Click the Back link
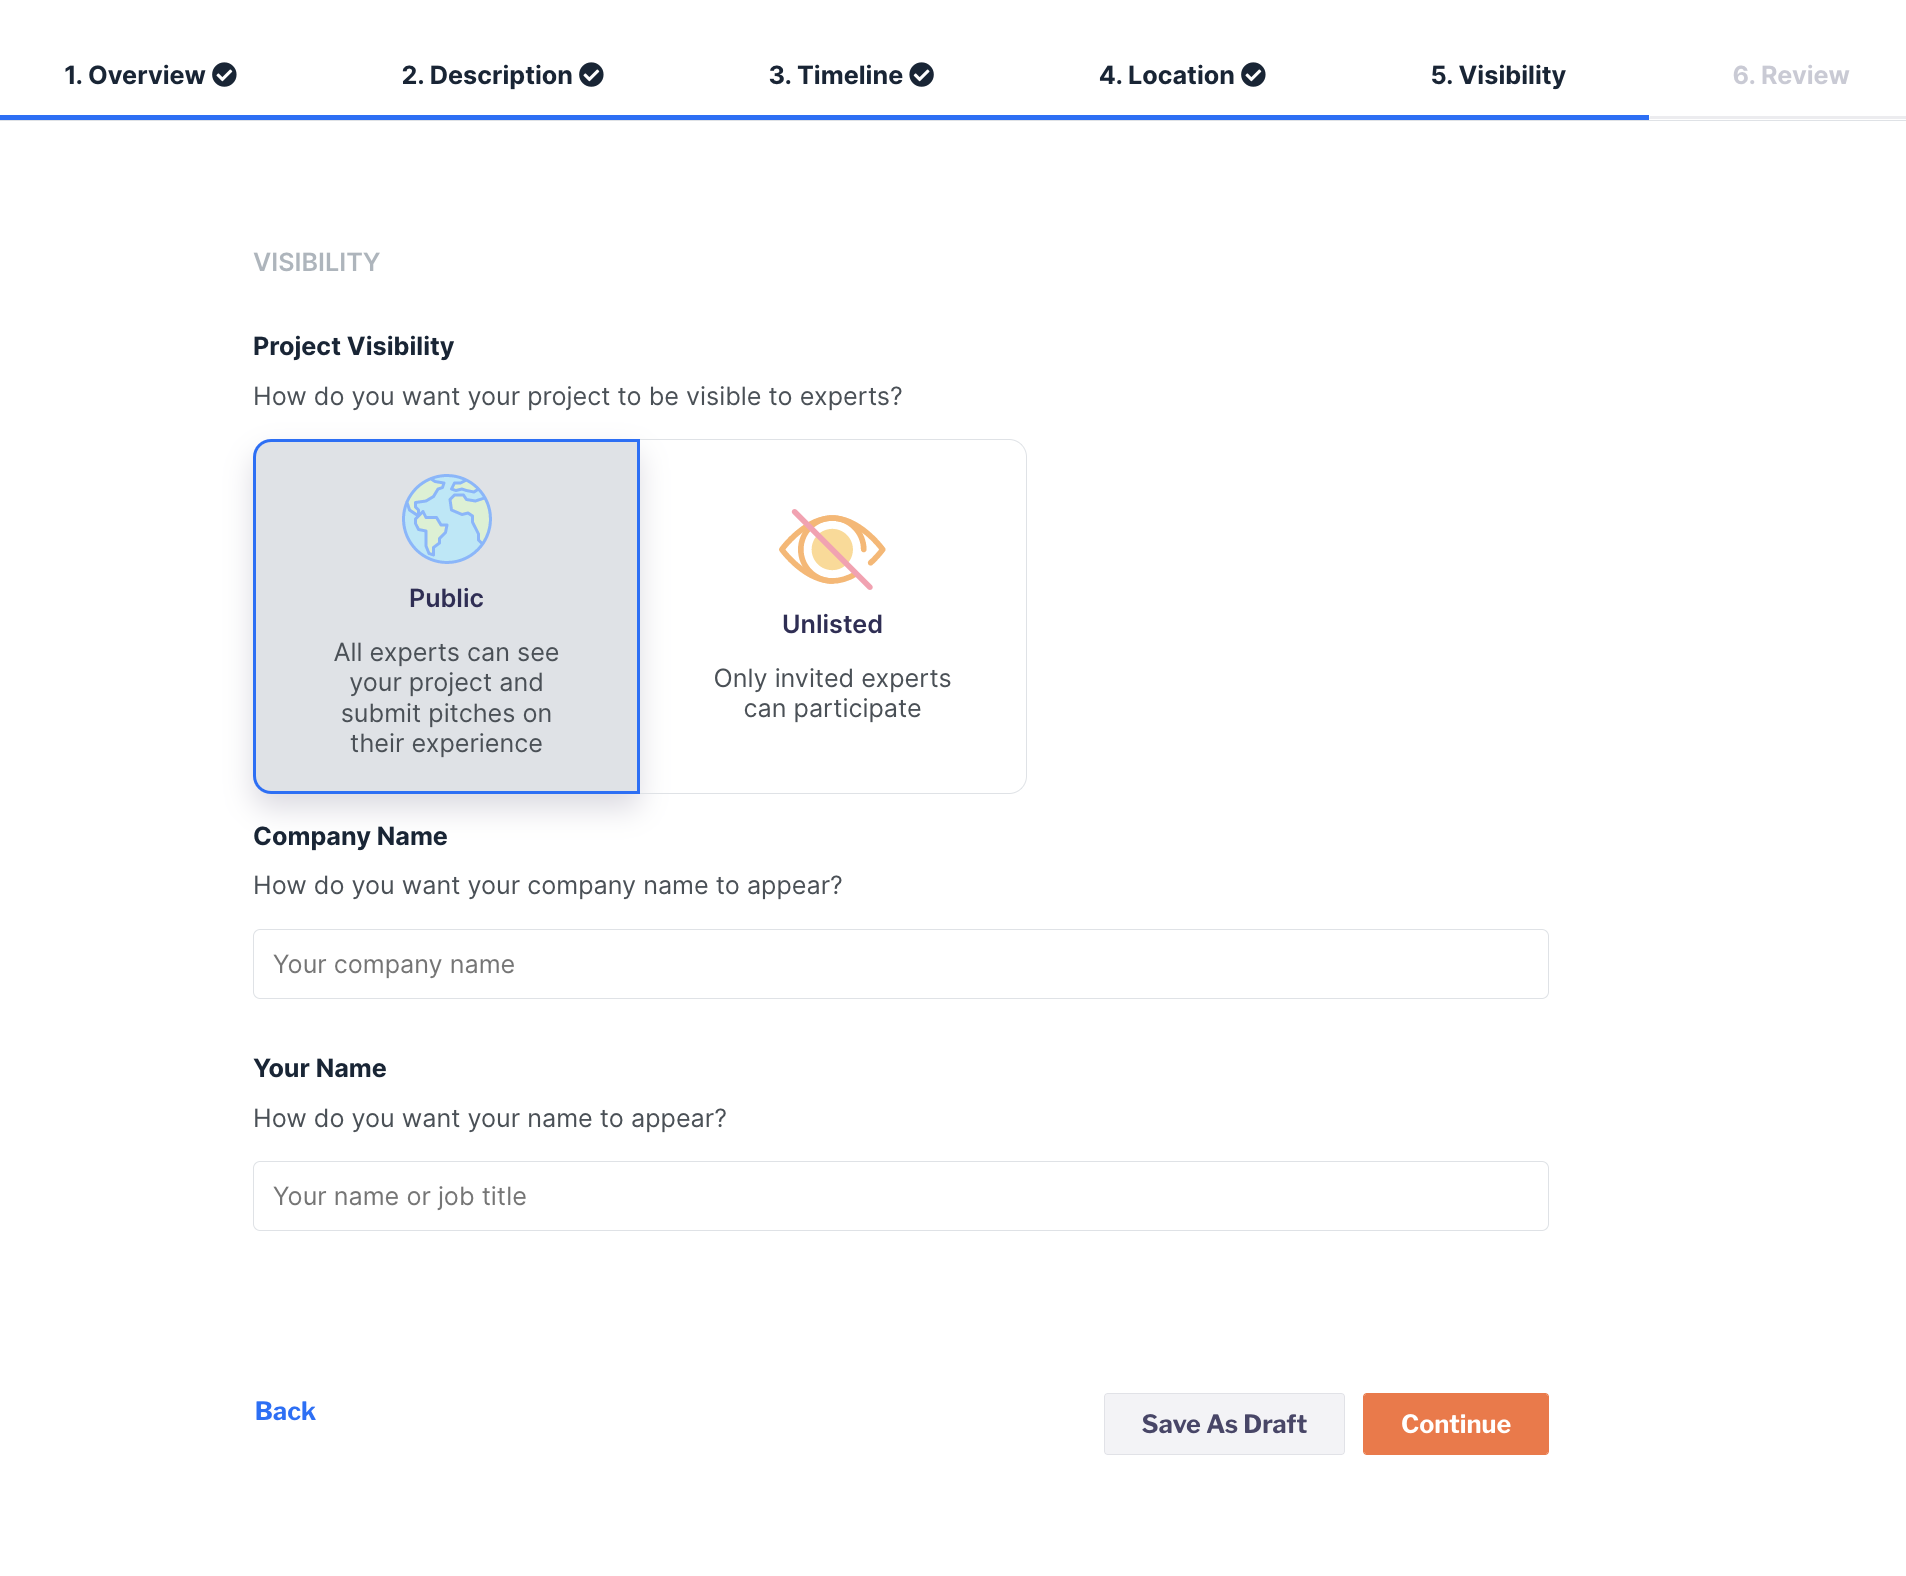The image size is (1906, 1576). click(x=285, y=1411)
